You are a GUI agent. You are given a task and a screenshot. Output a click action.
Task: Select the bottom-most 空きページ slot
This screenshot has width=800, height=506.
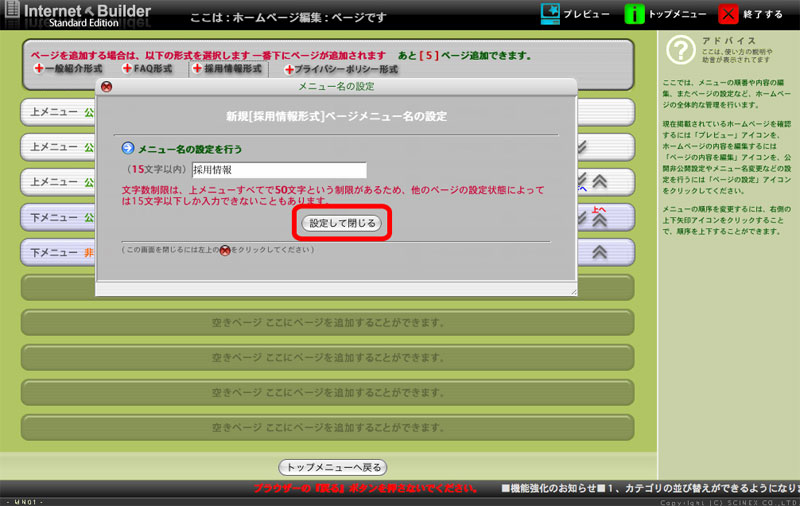click(327, 427)
